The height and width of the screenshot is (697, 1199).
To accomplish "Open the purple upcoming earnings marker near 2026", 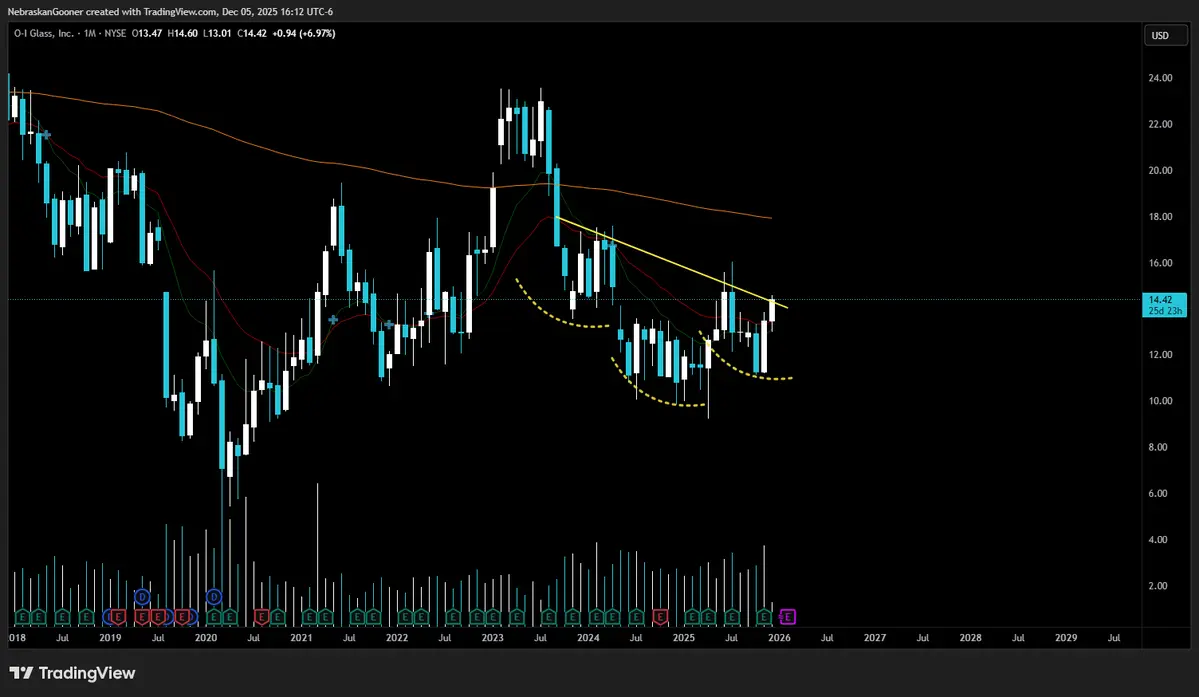I will click(x=788, y=617).
